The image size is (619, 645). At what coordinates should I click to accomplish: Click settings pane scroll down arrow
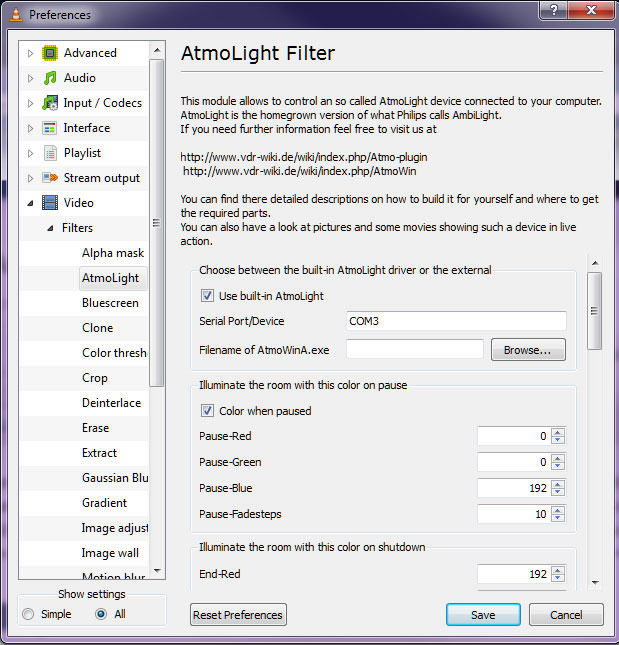tap(595, 582)
